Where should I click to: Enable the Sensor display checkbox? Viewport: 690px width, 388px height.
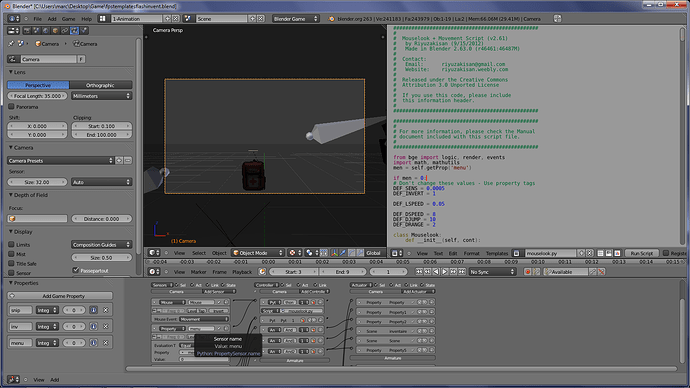(x=11, y=273)
